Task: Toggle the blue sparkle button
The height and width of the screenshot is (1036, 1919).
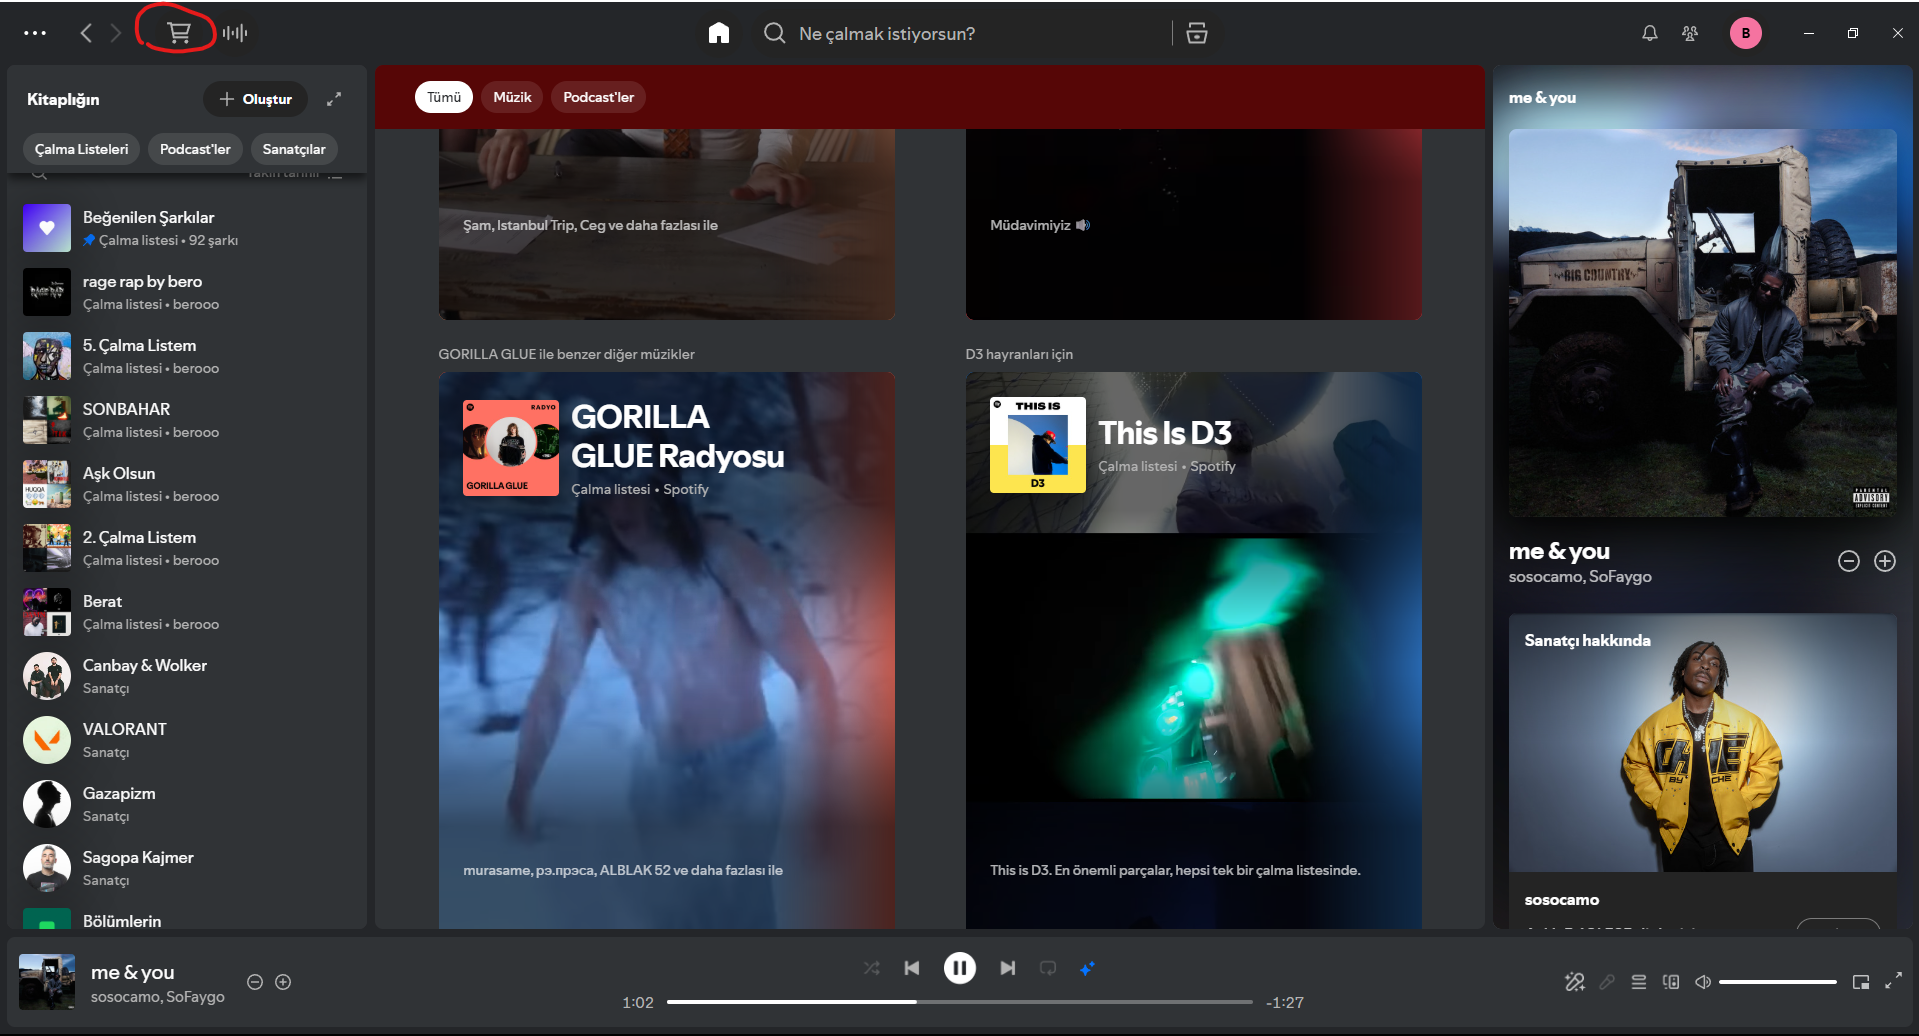Action: click(x=1087, y=968)
